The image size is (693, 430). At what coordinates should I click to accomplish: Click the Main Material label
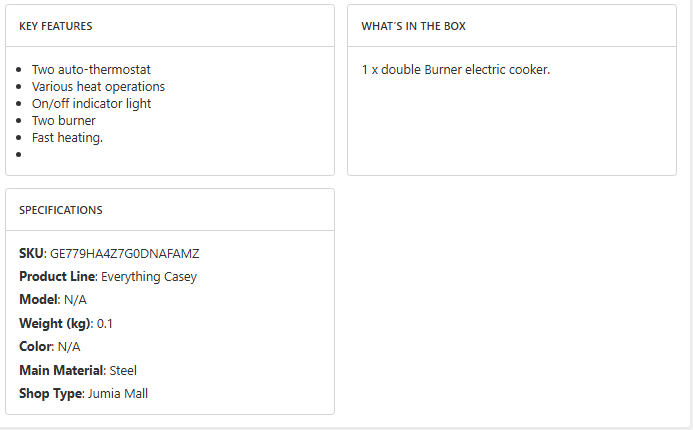click(61, 371)
